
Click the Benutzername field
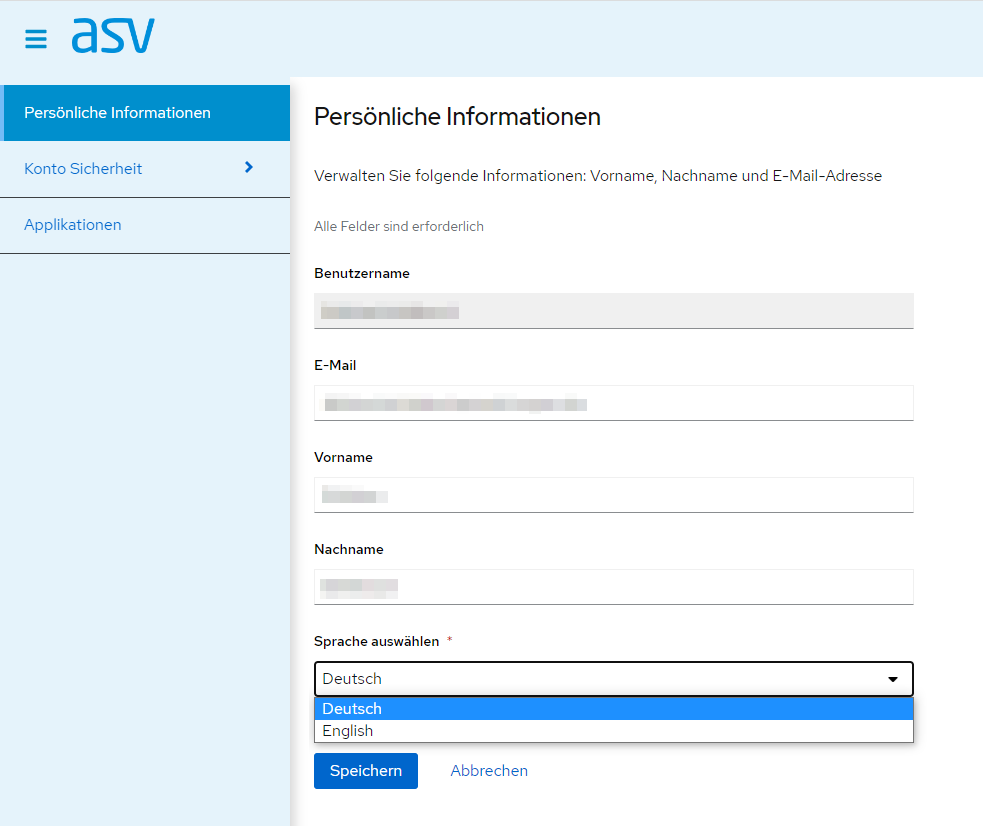pos(614,311)
